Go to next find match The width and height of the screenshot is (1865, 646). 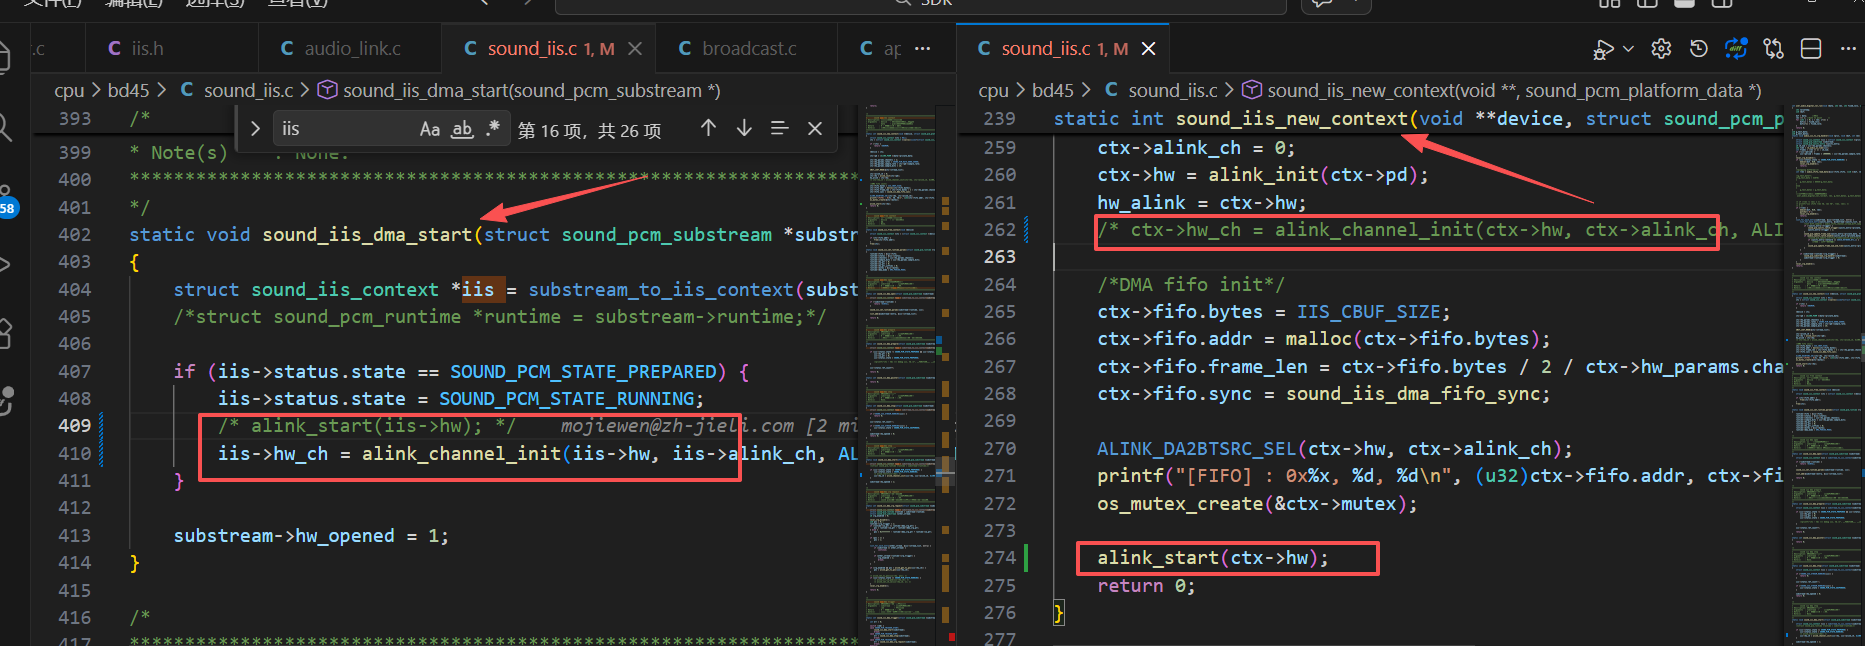coord(744,128)
